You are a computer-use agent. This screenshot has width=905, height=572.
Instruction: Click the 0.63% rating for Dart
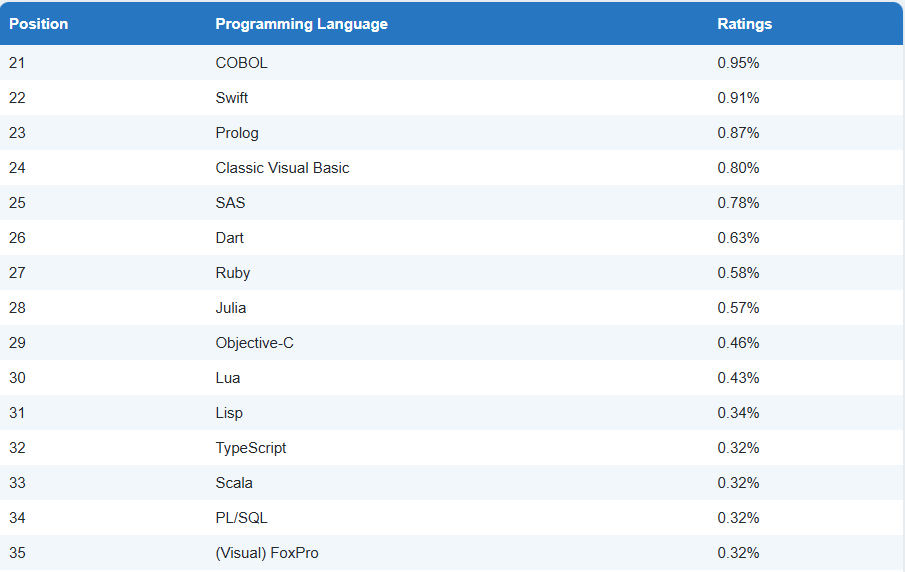point(738,238)
